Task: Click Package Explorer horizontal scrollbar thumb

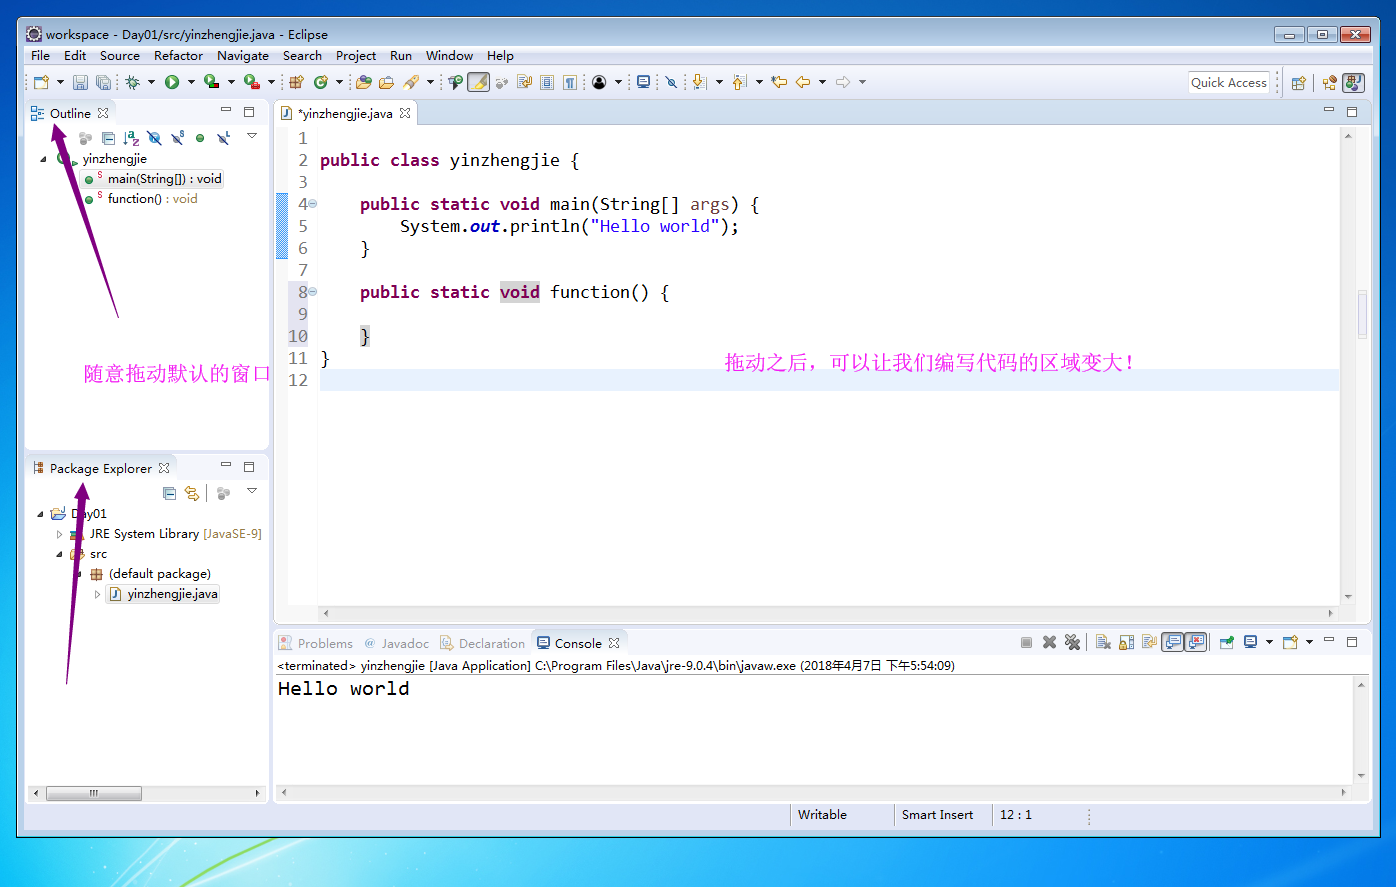Action: tap(94, 793)
